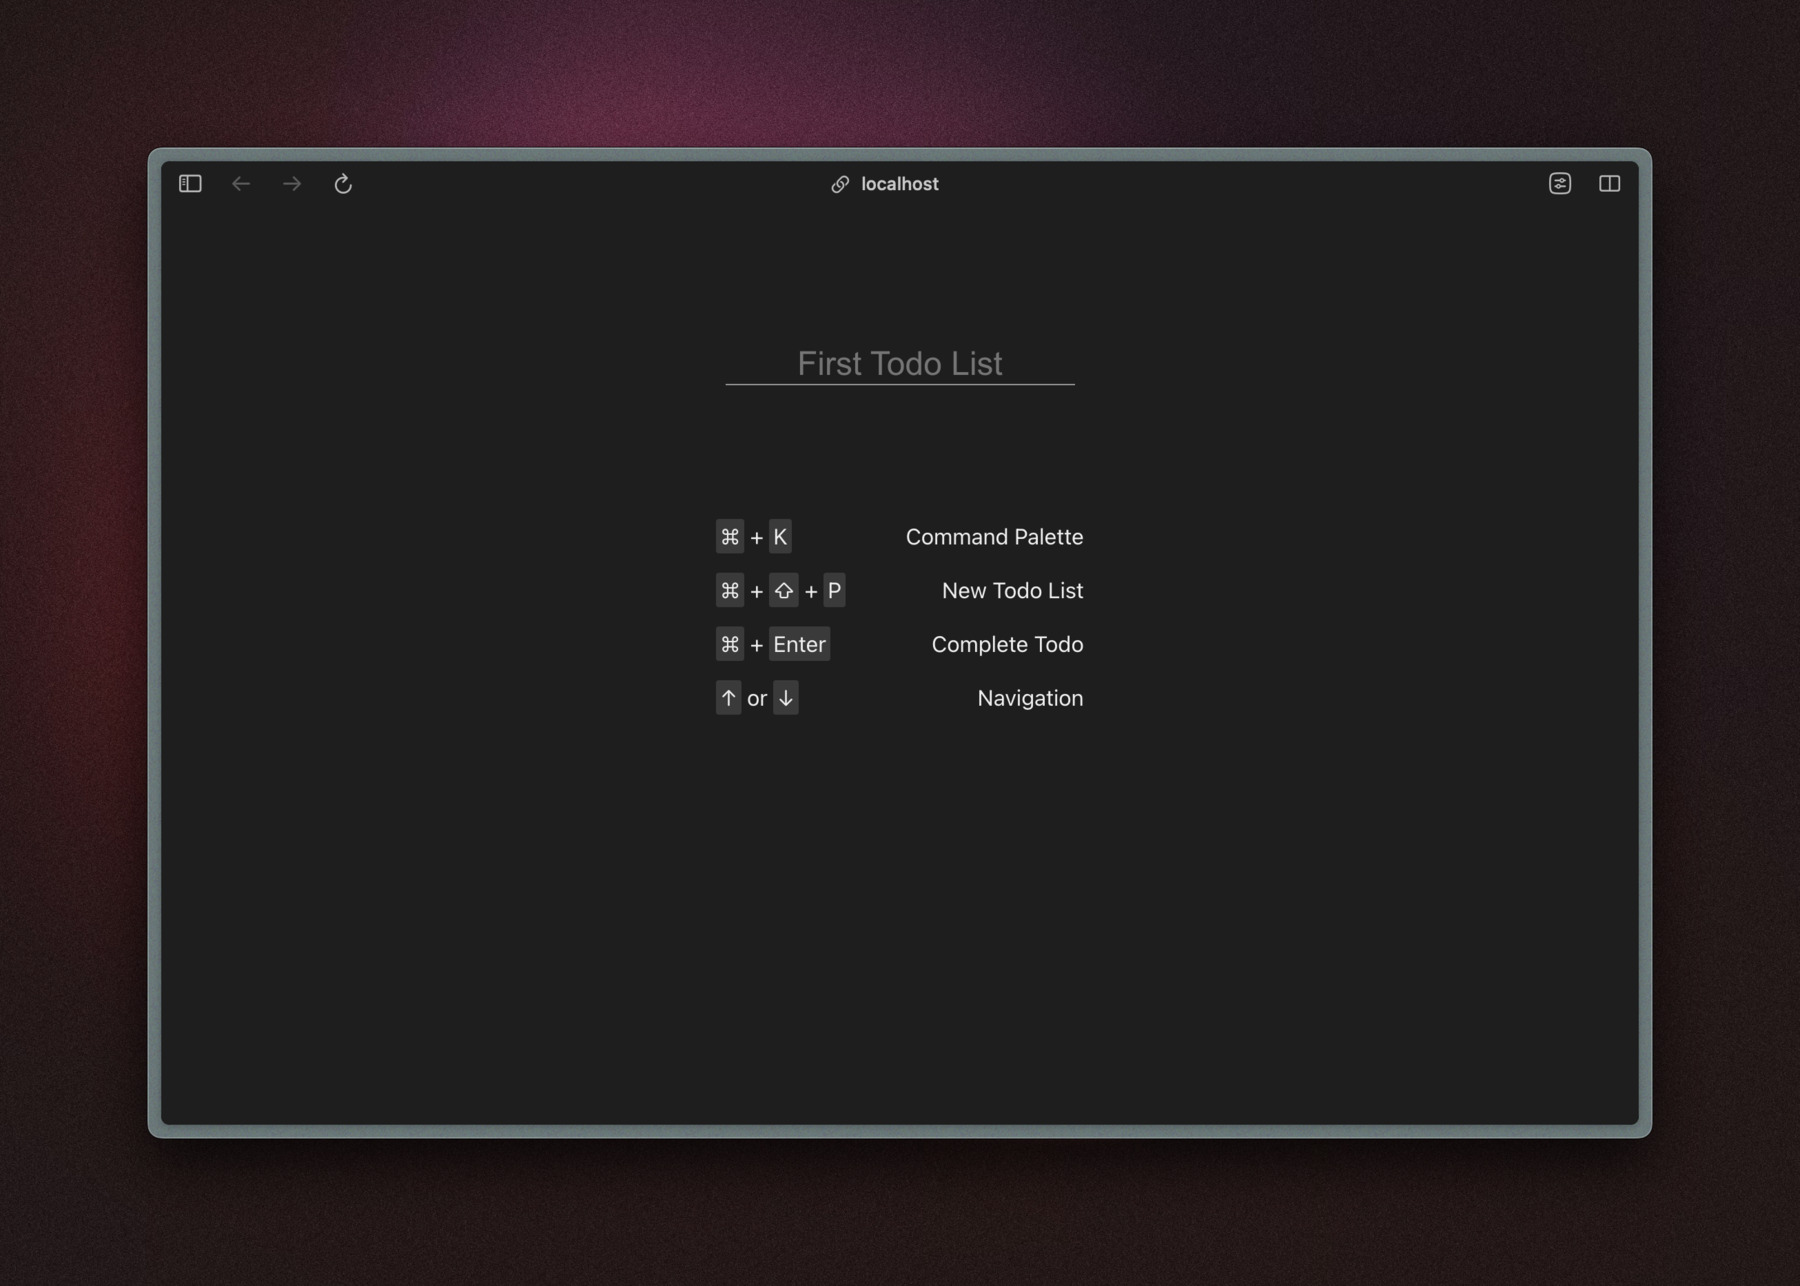Click the down arrow key badge
1800x1286 pixels.
tap(786, 698)
